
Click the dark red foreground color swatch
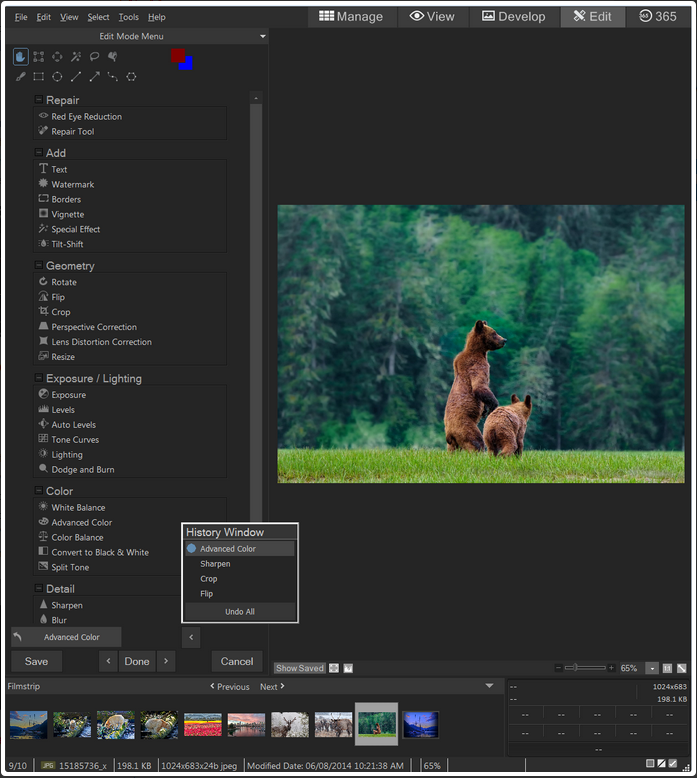[x=178, y=55]
